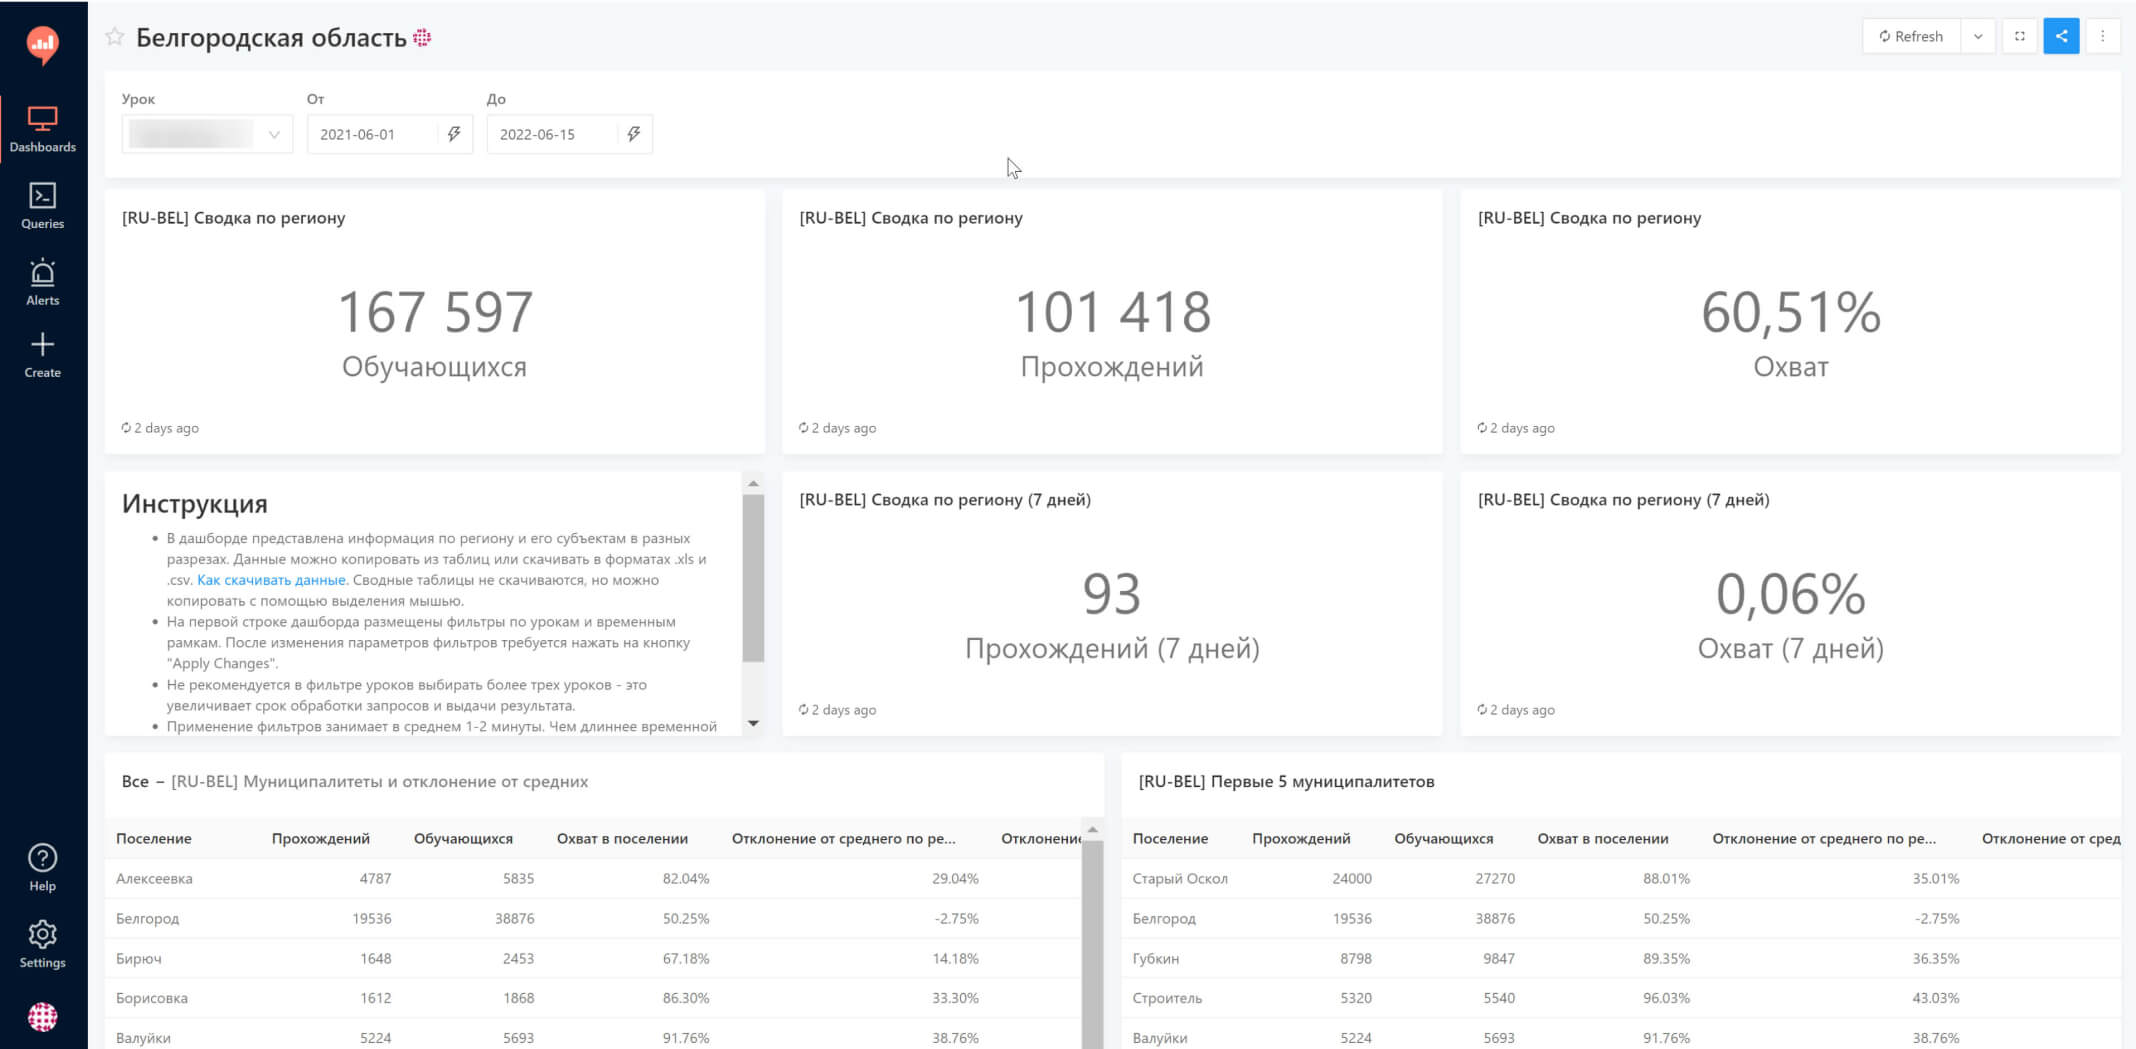Image resolution: width=2136 pixels, height=1049 pixels.
Task: Open the dashboard options menu
Action: 2103,36
